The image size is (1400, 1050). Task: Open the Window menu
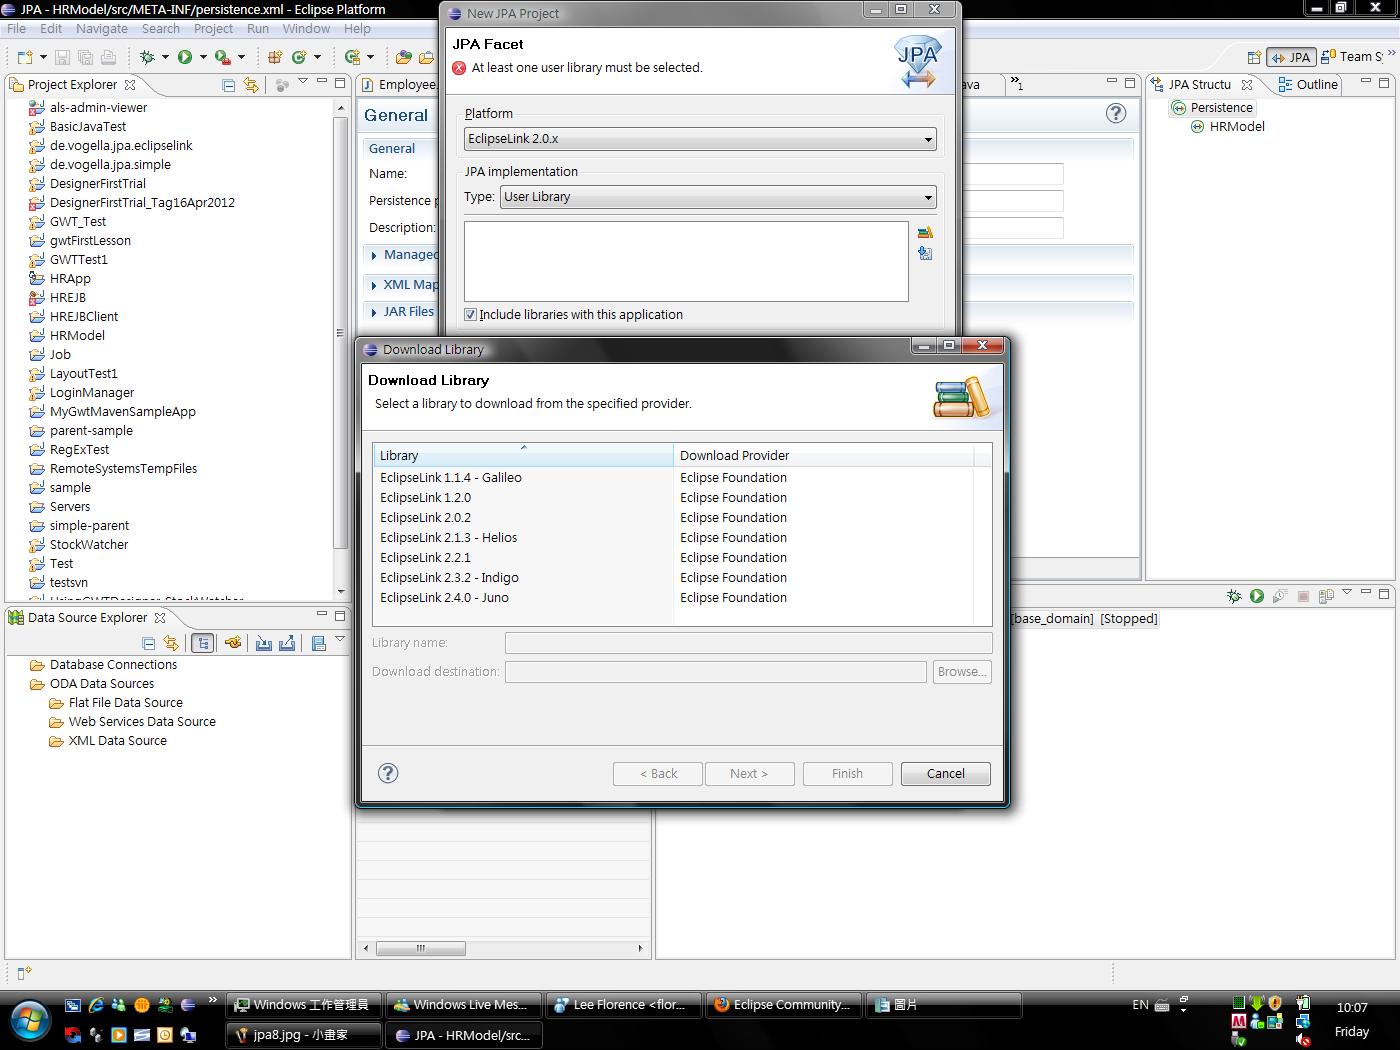pos(306,29)
